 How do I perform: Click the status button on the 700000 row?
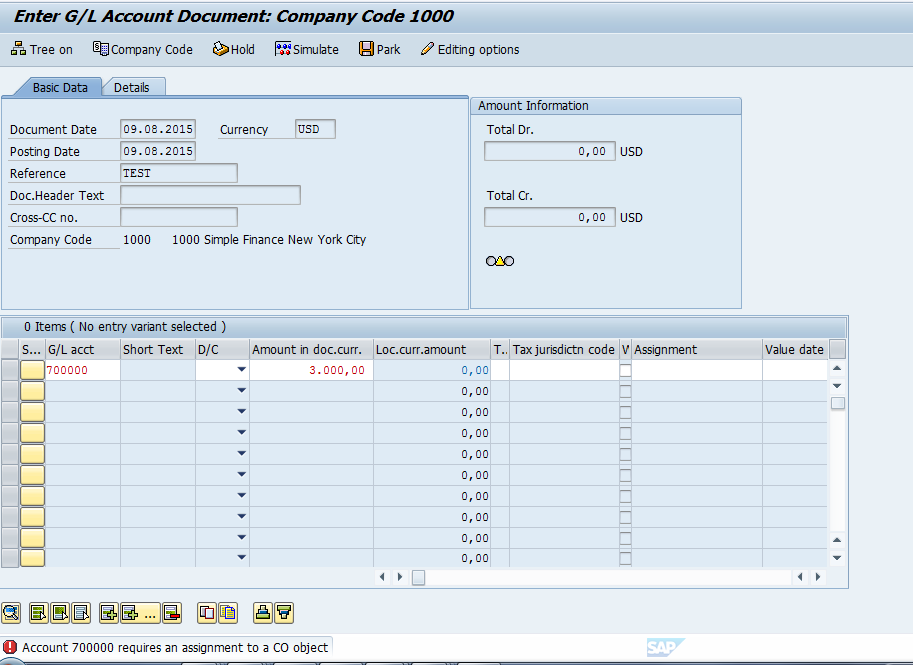[33, 370]
